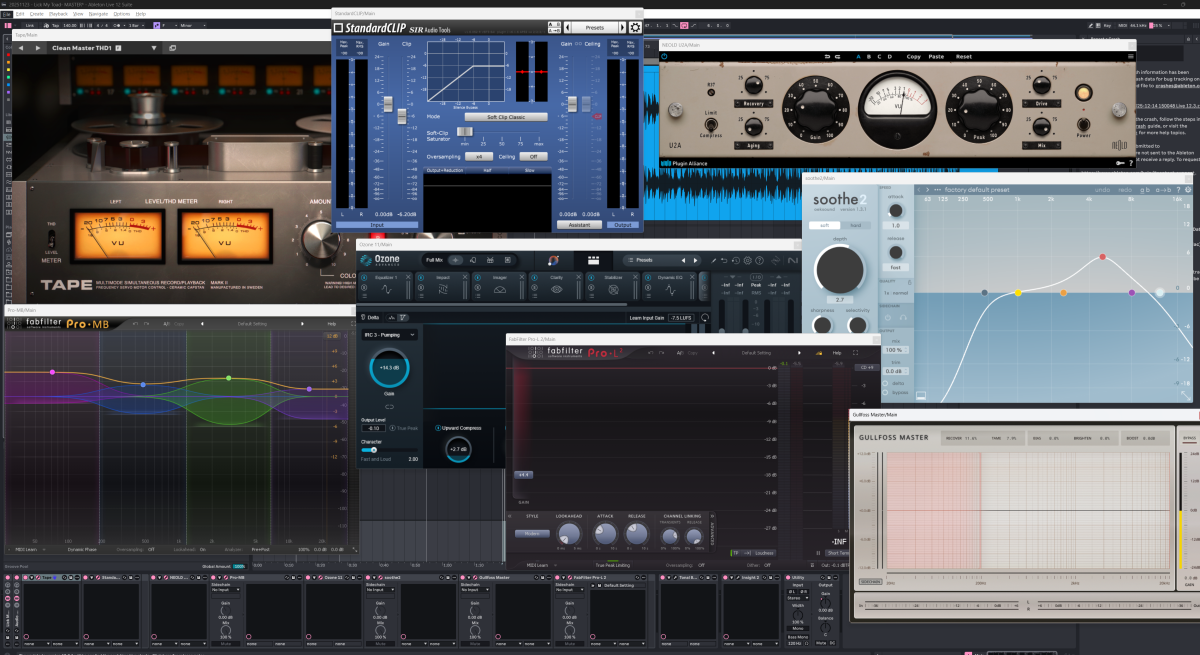Click Ozone Output Level value field
1200x655 pixels.
[x=374, y=428]
